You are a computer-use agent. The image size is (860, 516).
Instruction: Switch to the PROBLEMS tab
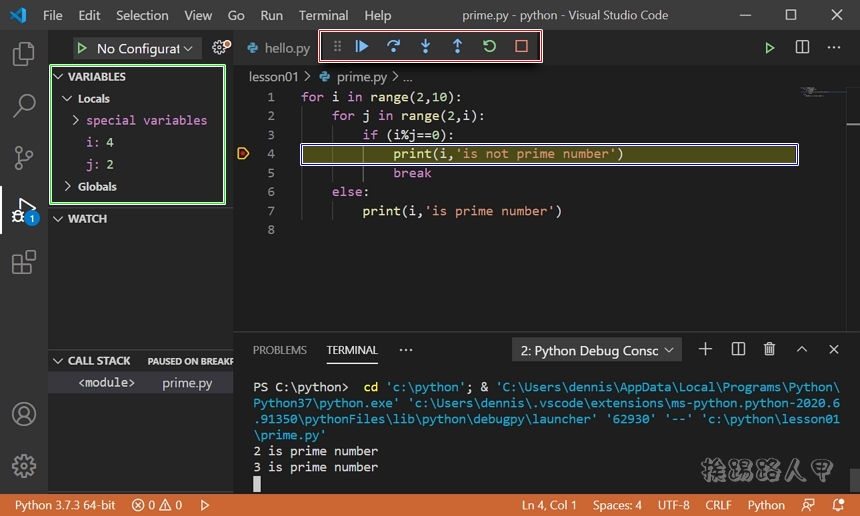(x=280, y=350)
